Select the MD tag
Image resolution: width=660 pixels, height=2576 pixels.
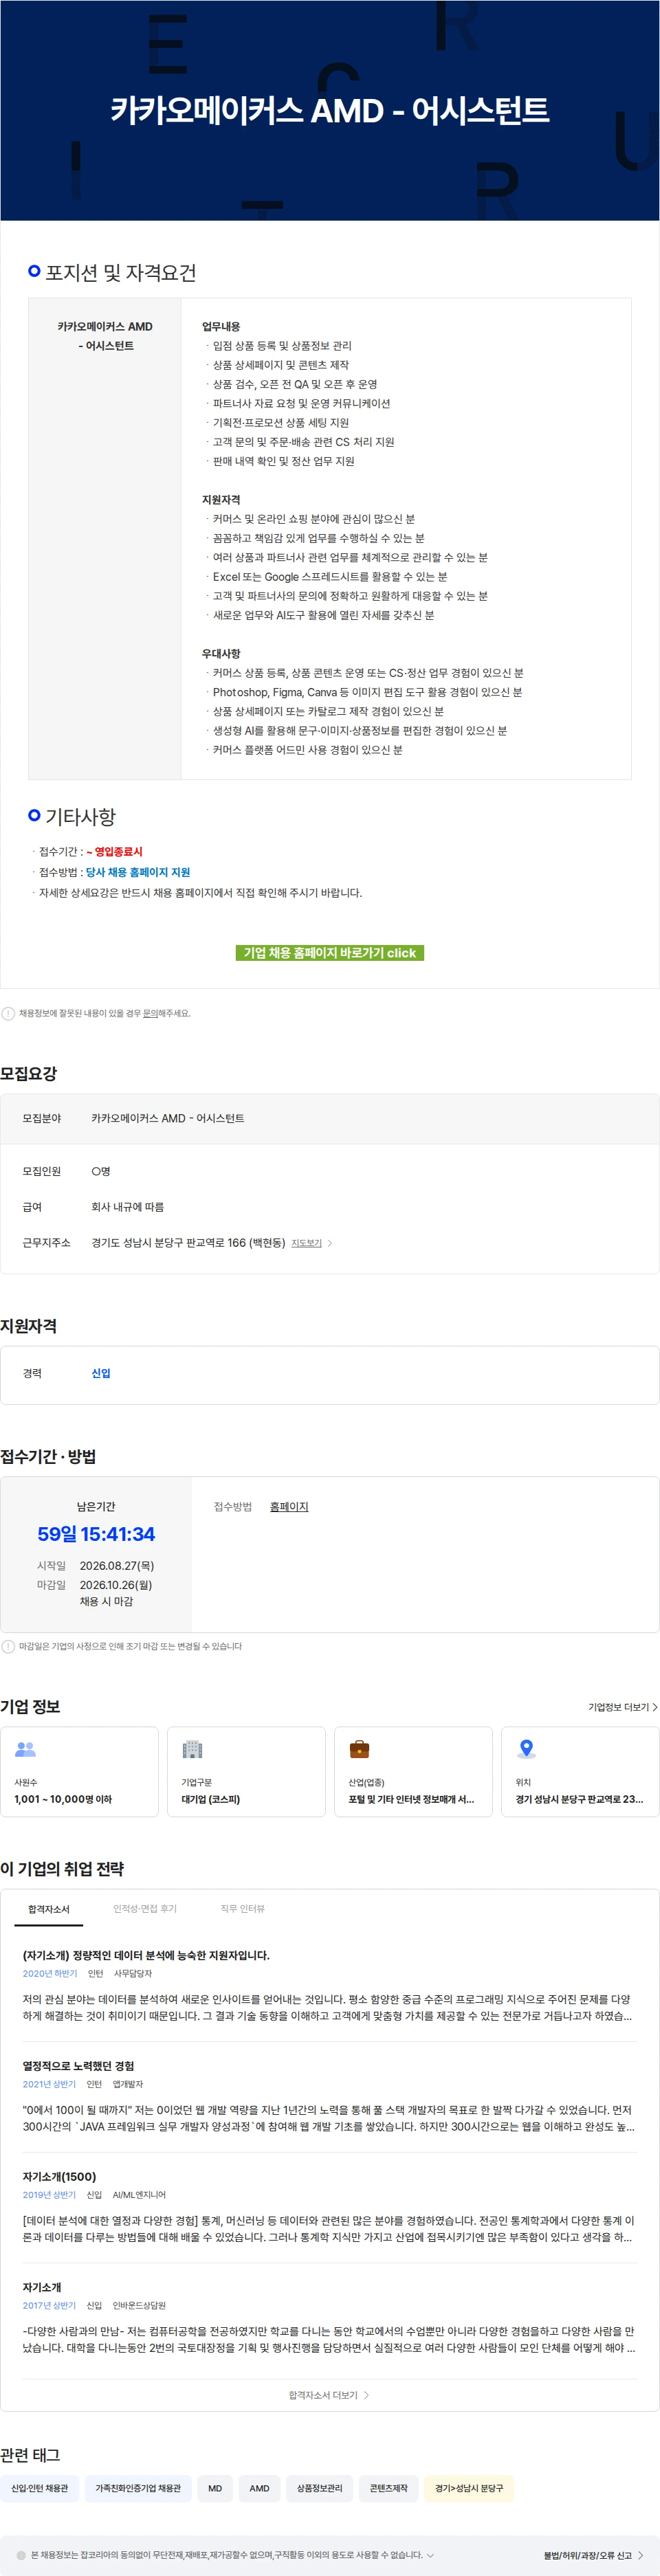pos(215,2488)
